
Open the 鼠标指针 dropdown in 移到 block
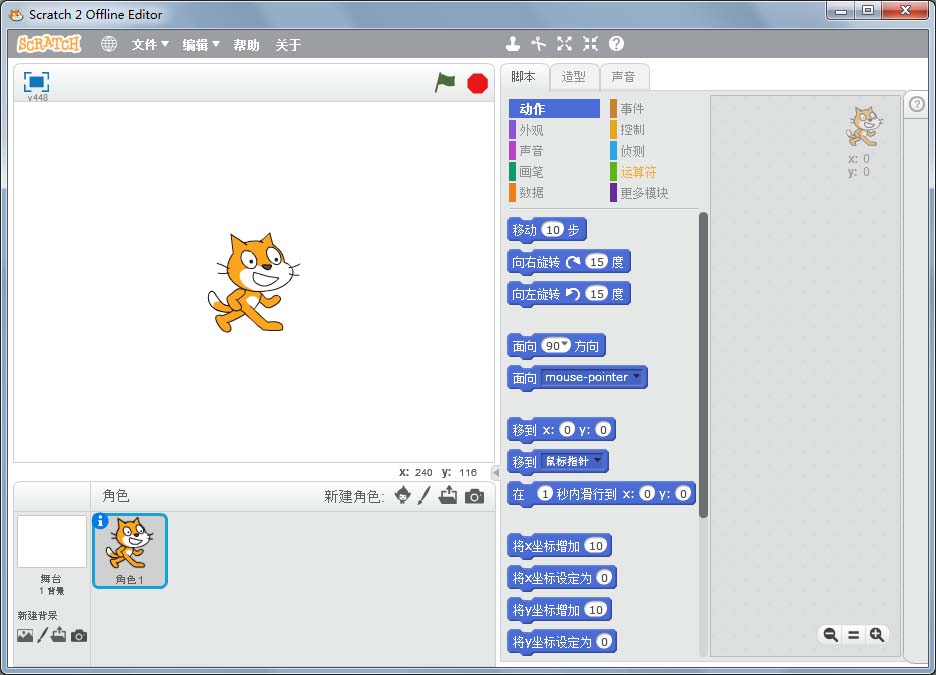pos(598,461)
